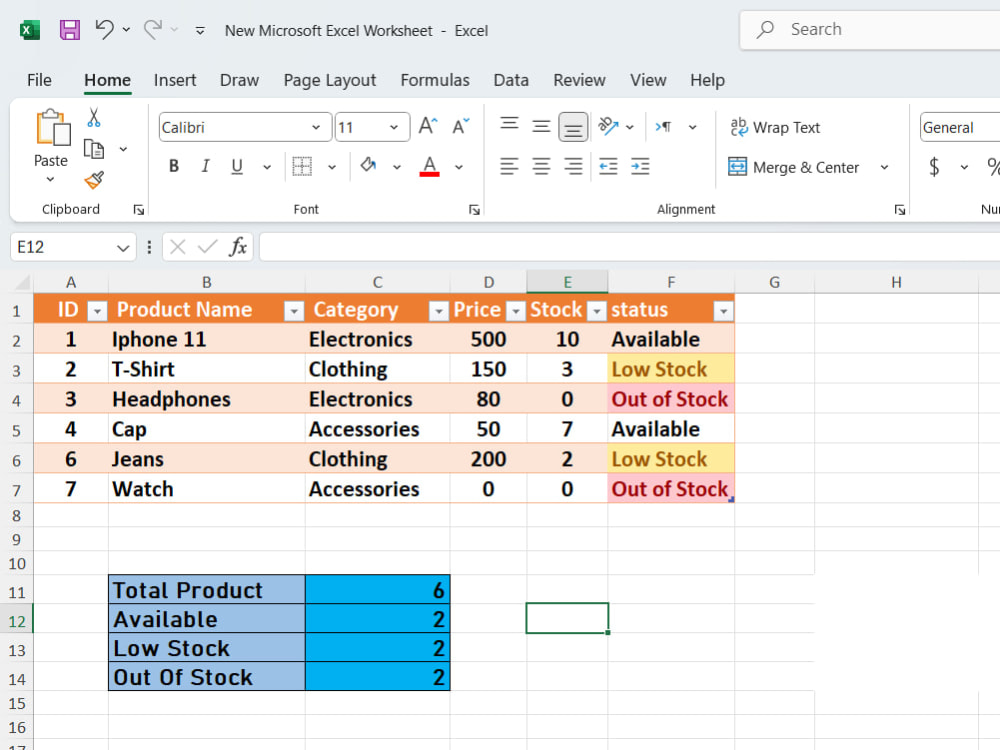Open Number Format General box

pos(960,128)
